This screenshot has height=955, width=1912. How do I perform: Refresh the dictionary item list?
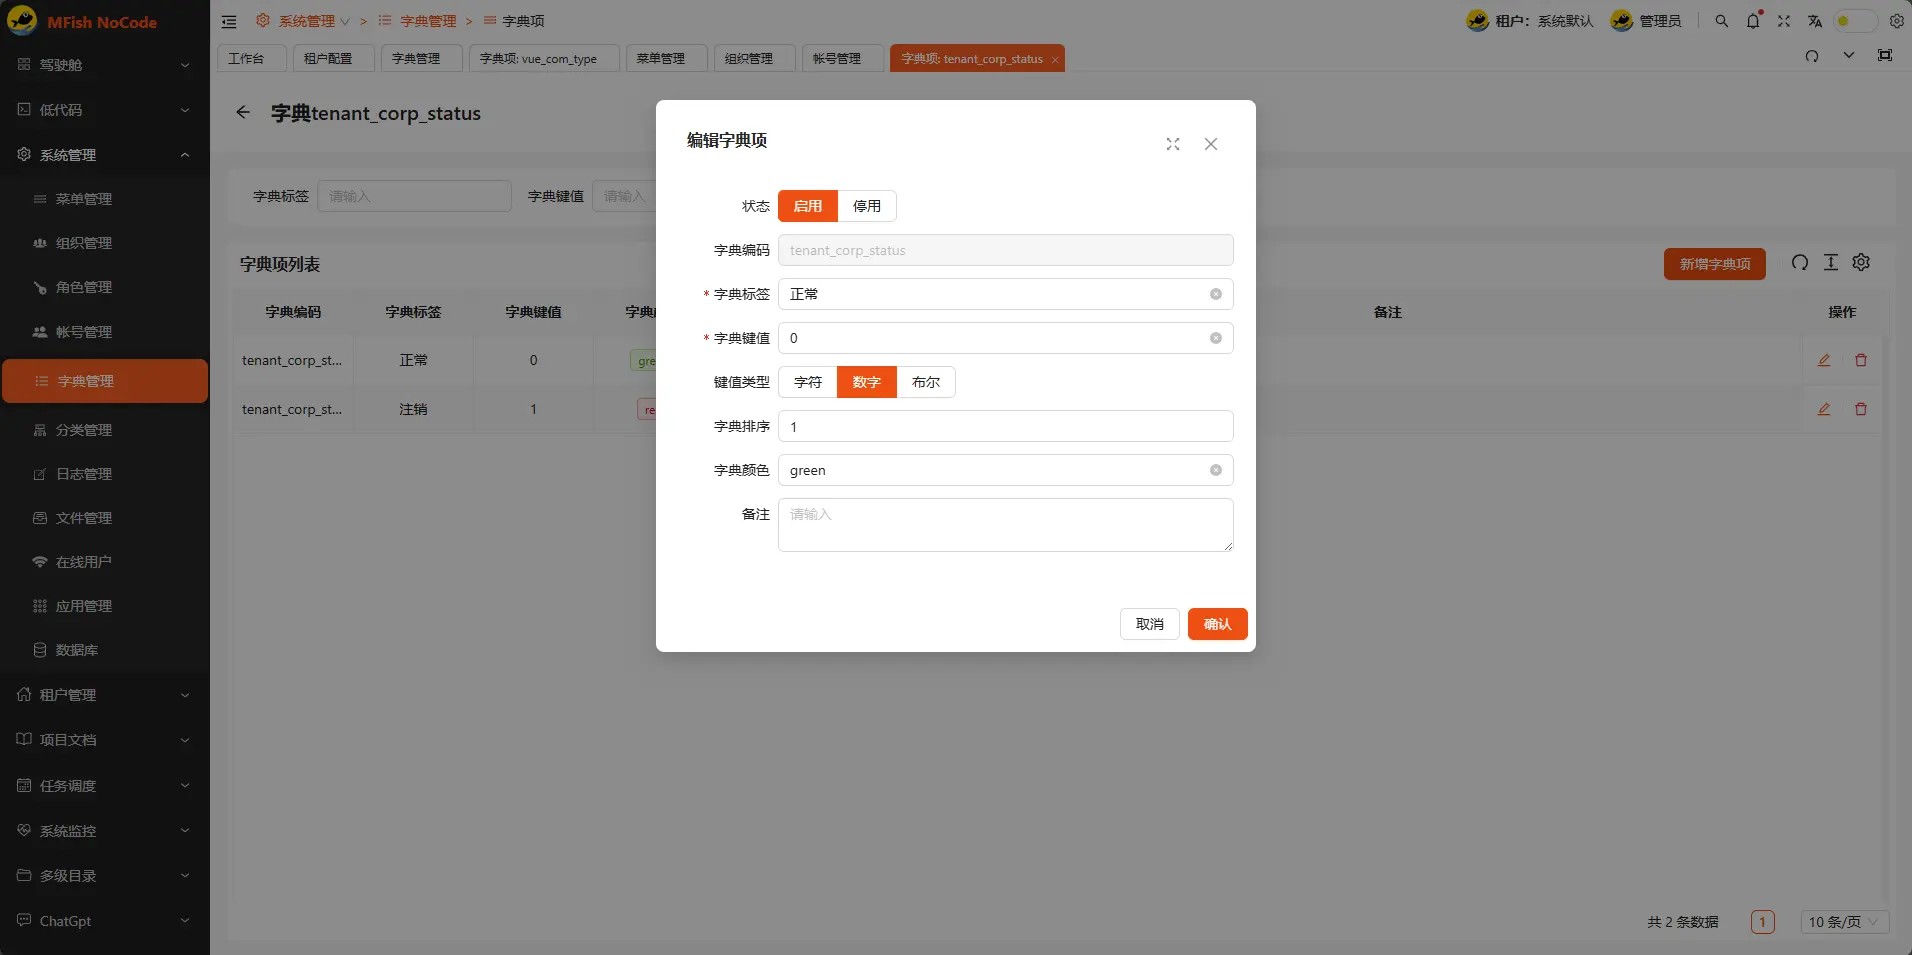(1798, 263)
